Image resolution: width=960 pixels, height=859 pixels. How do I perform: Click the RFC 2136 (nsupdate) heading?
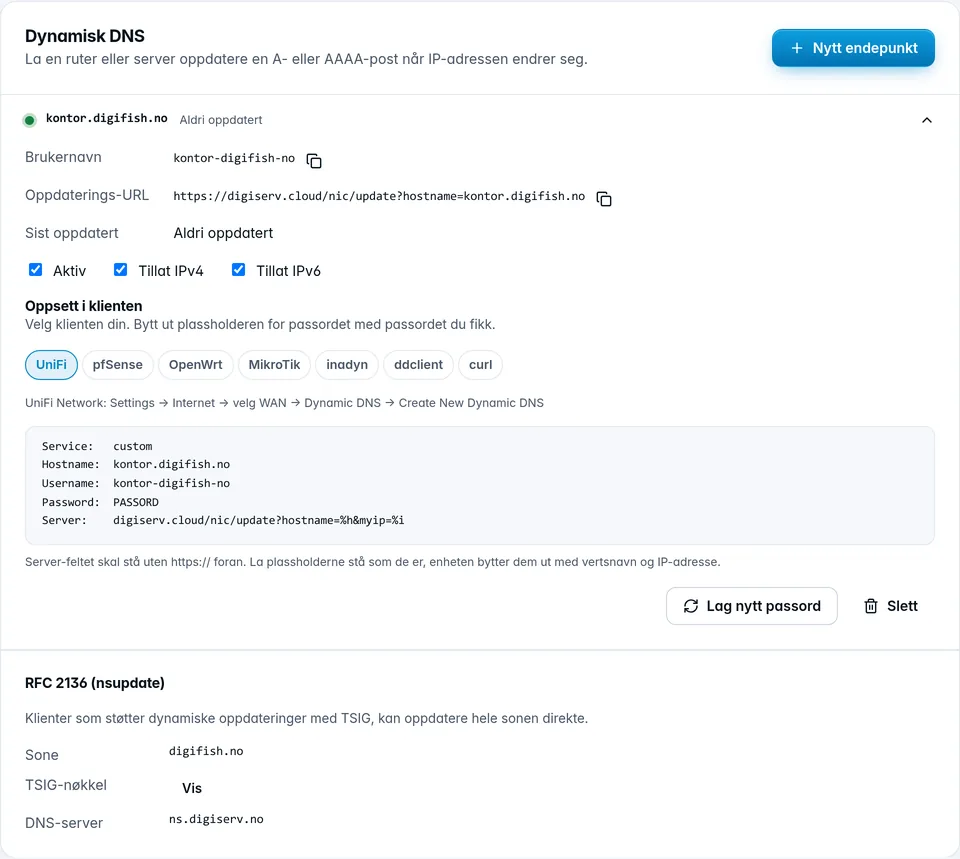[x=95, y=683]
